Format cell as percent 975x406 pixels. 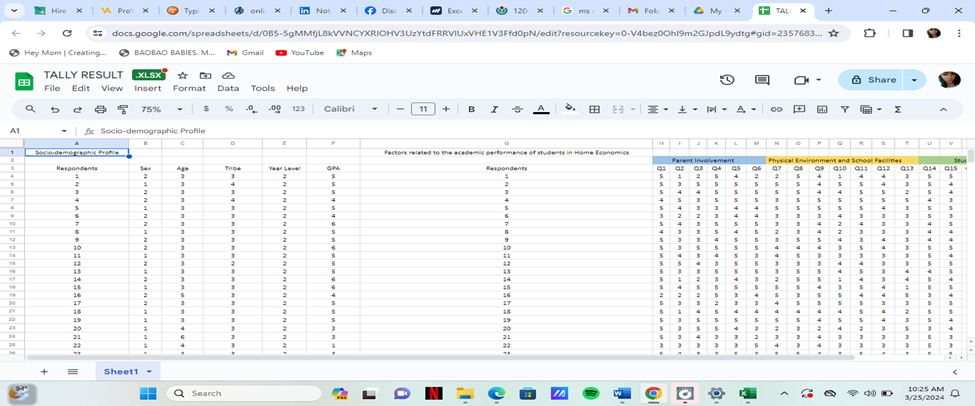point(229,109)
